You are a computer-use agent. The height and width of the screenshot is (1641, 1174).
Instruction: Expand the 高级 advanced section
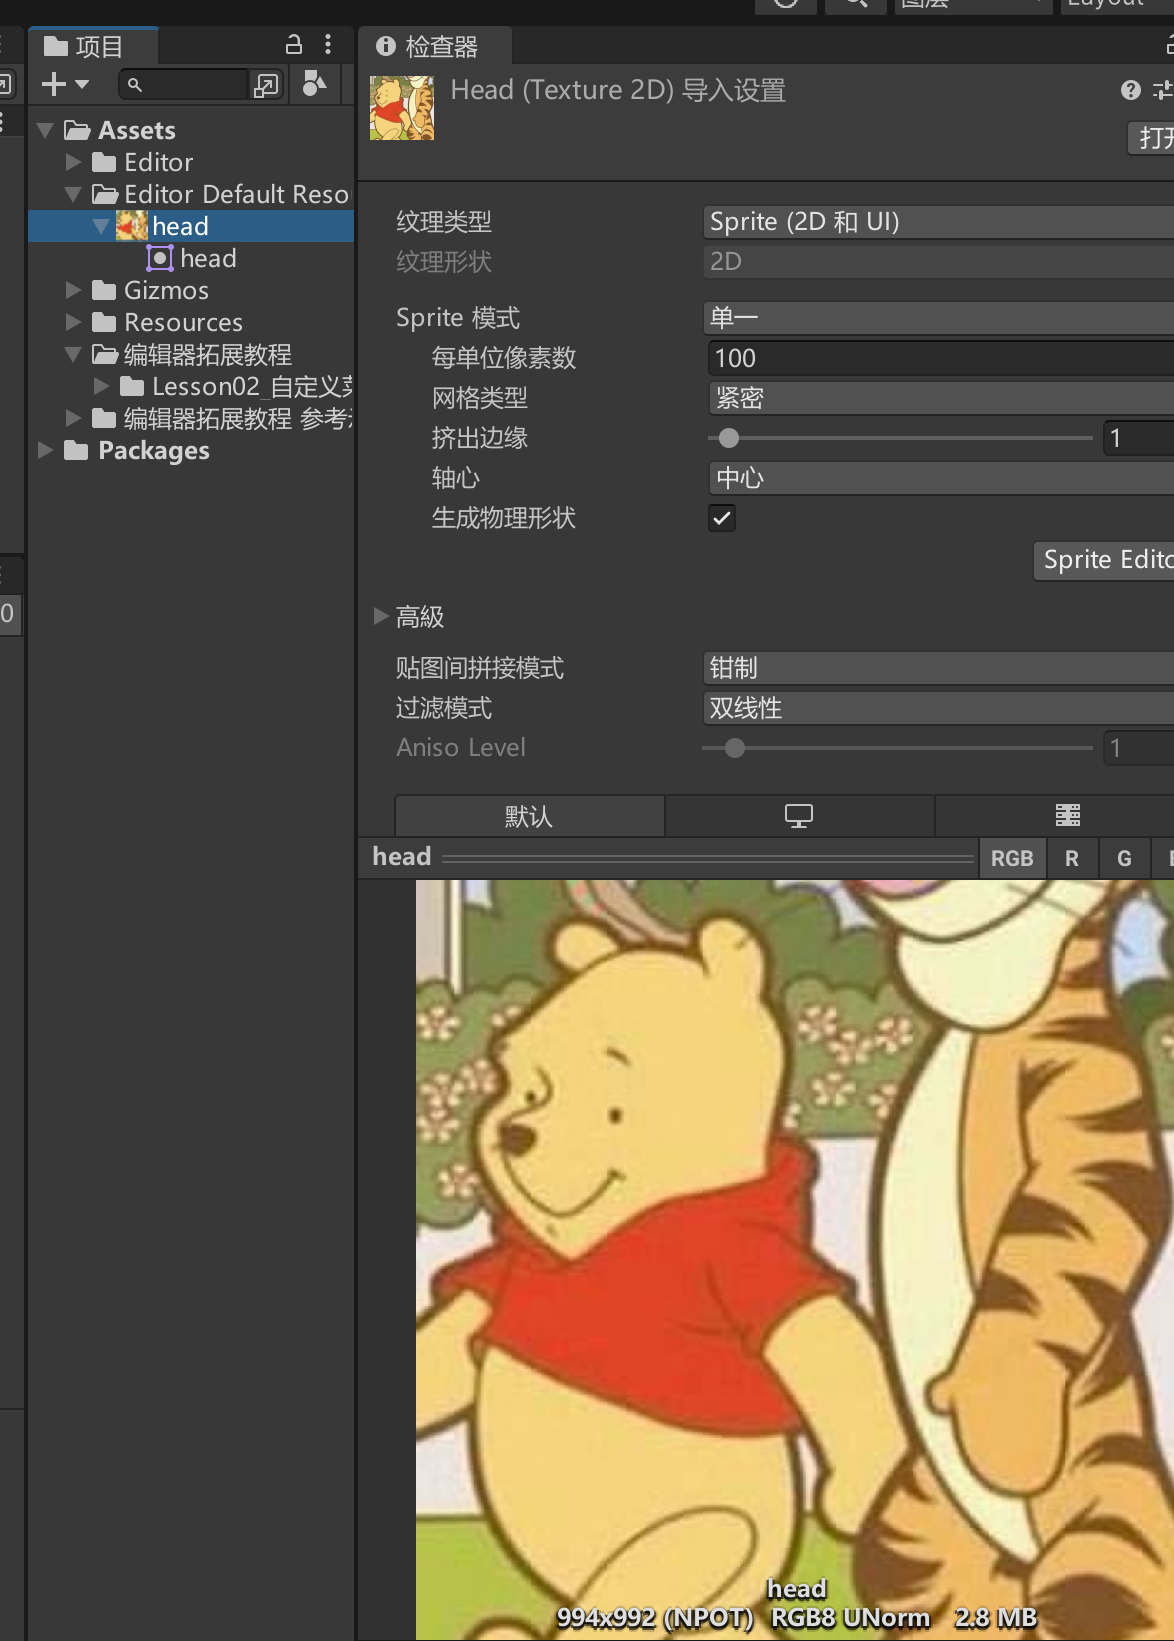coord(381,616)
